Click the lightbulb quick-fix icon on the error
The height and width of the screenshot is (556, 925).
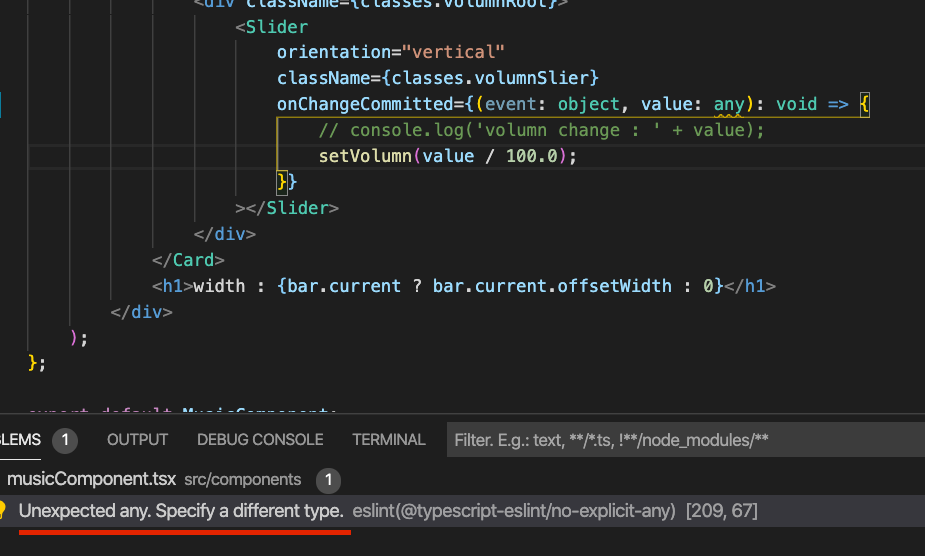(2, 511)
